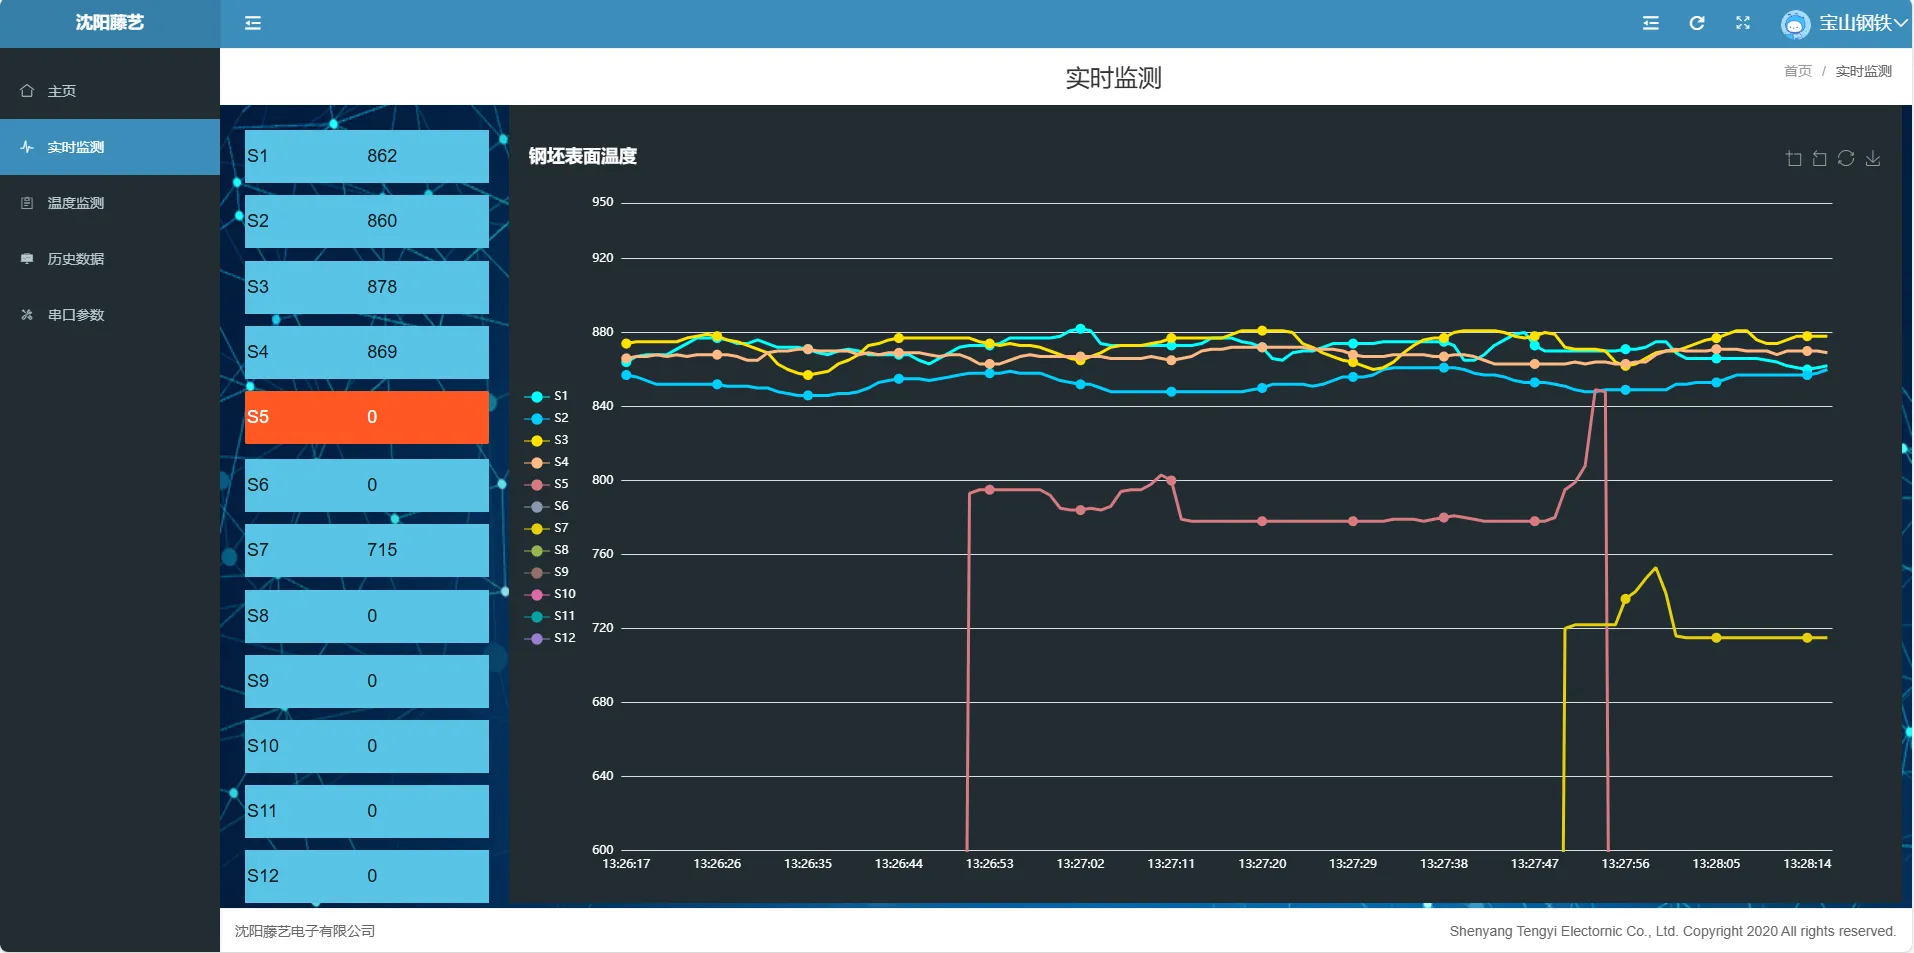
Task: Hide the S5 series via its legend entry
Action: (548, 485)
